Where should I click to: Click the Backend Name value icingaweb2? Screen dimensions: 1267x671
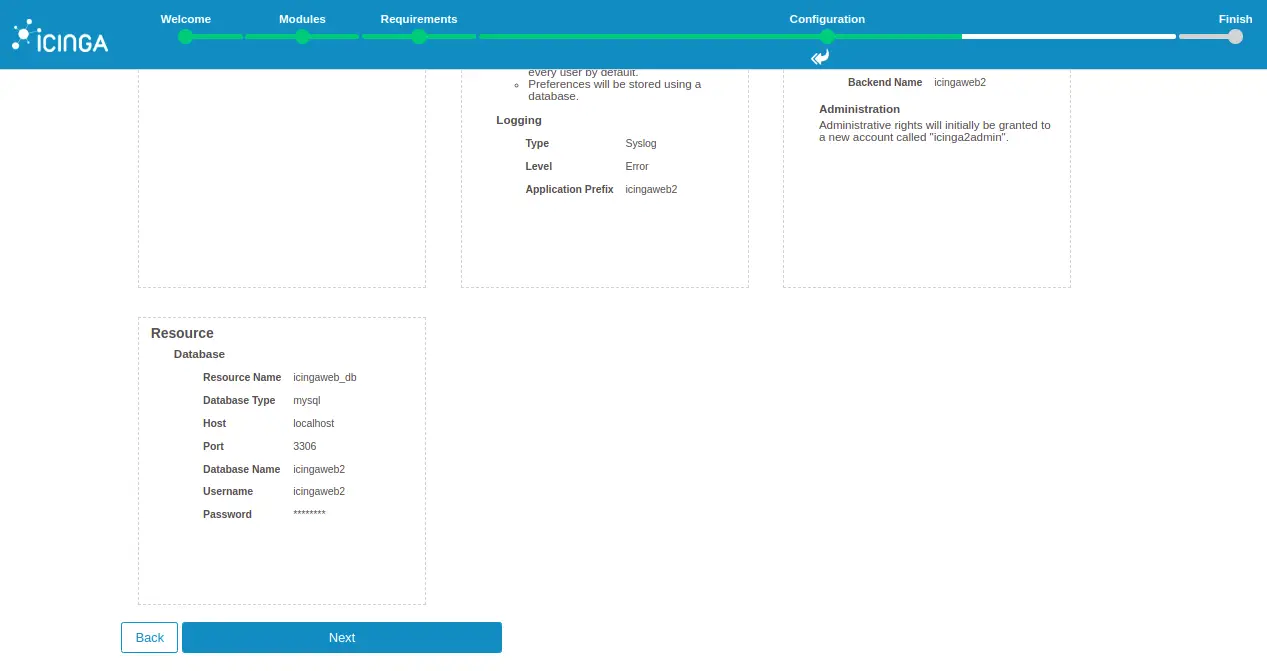click(960, 82)
